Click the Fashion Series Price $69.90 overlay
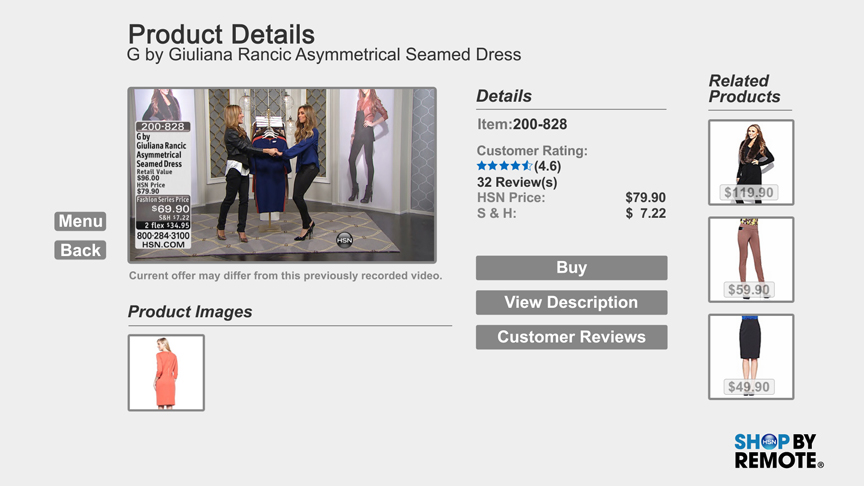Image resolution: width=864 pixels, height=486 pixels. click(163, 205)
